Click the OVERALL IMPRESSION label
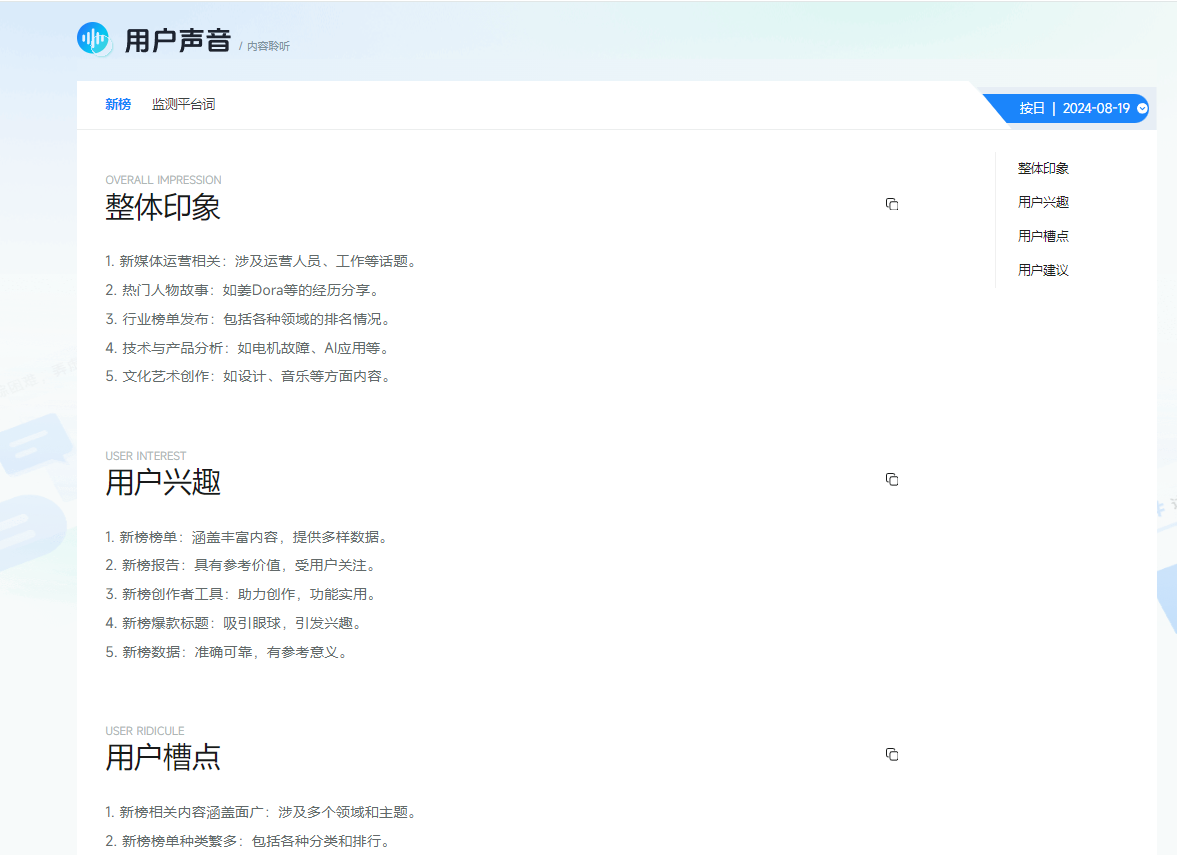The width and height of the screenshot is (1177, 855). coord(164,180)
